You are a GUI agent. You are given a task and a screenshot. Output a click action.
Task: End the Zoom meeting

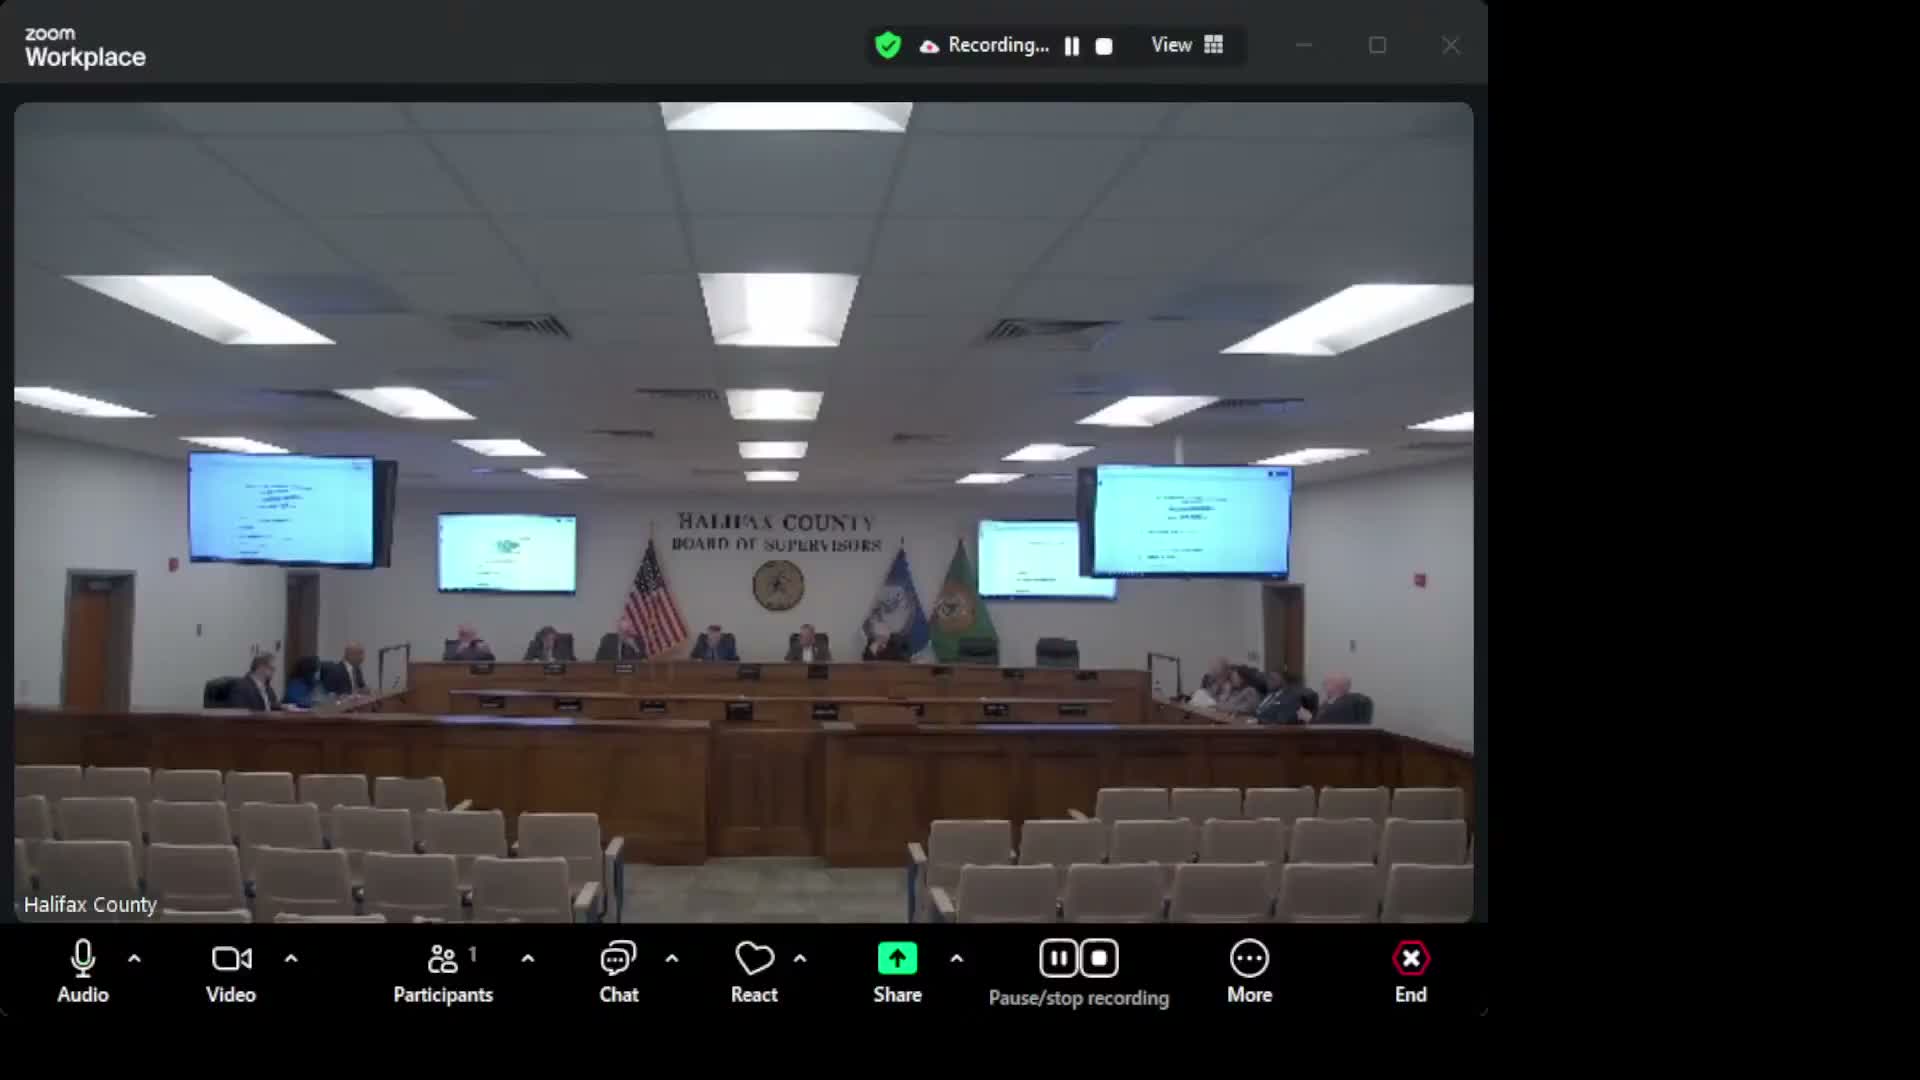[1410, 958]
